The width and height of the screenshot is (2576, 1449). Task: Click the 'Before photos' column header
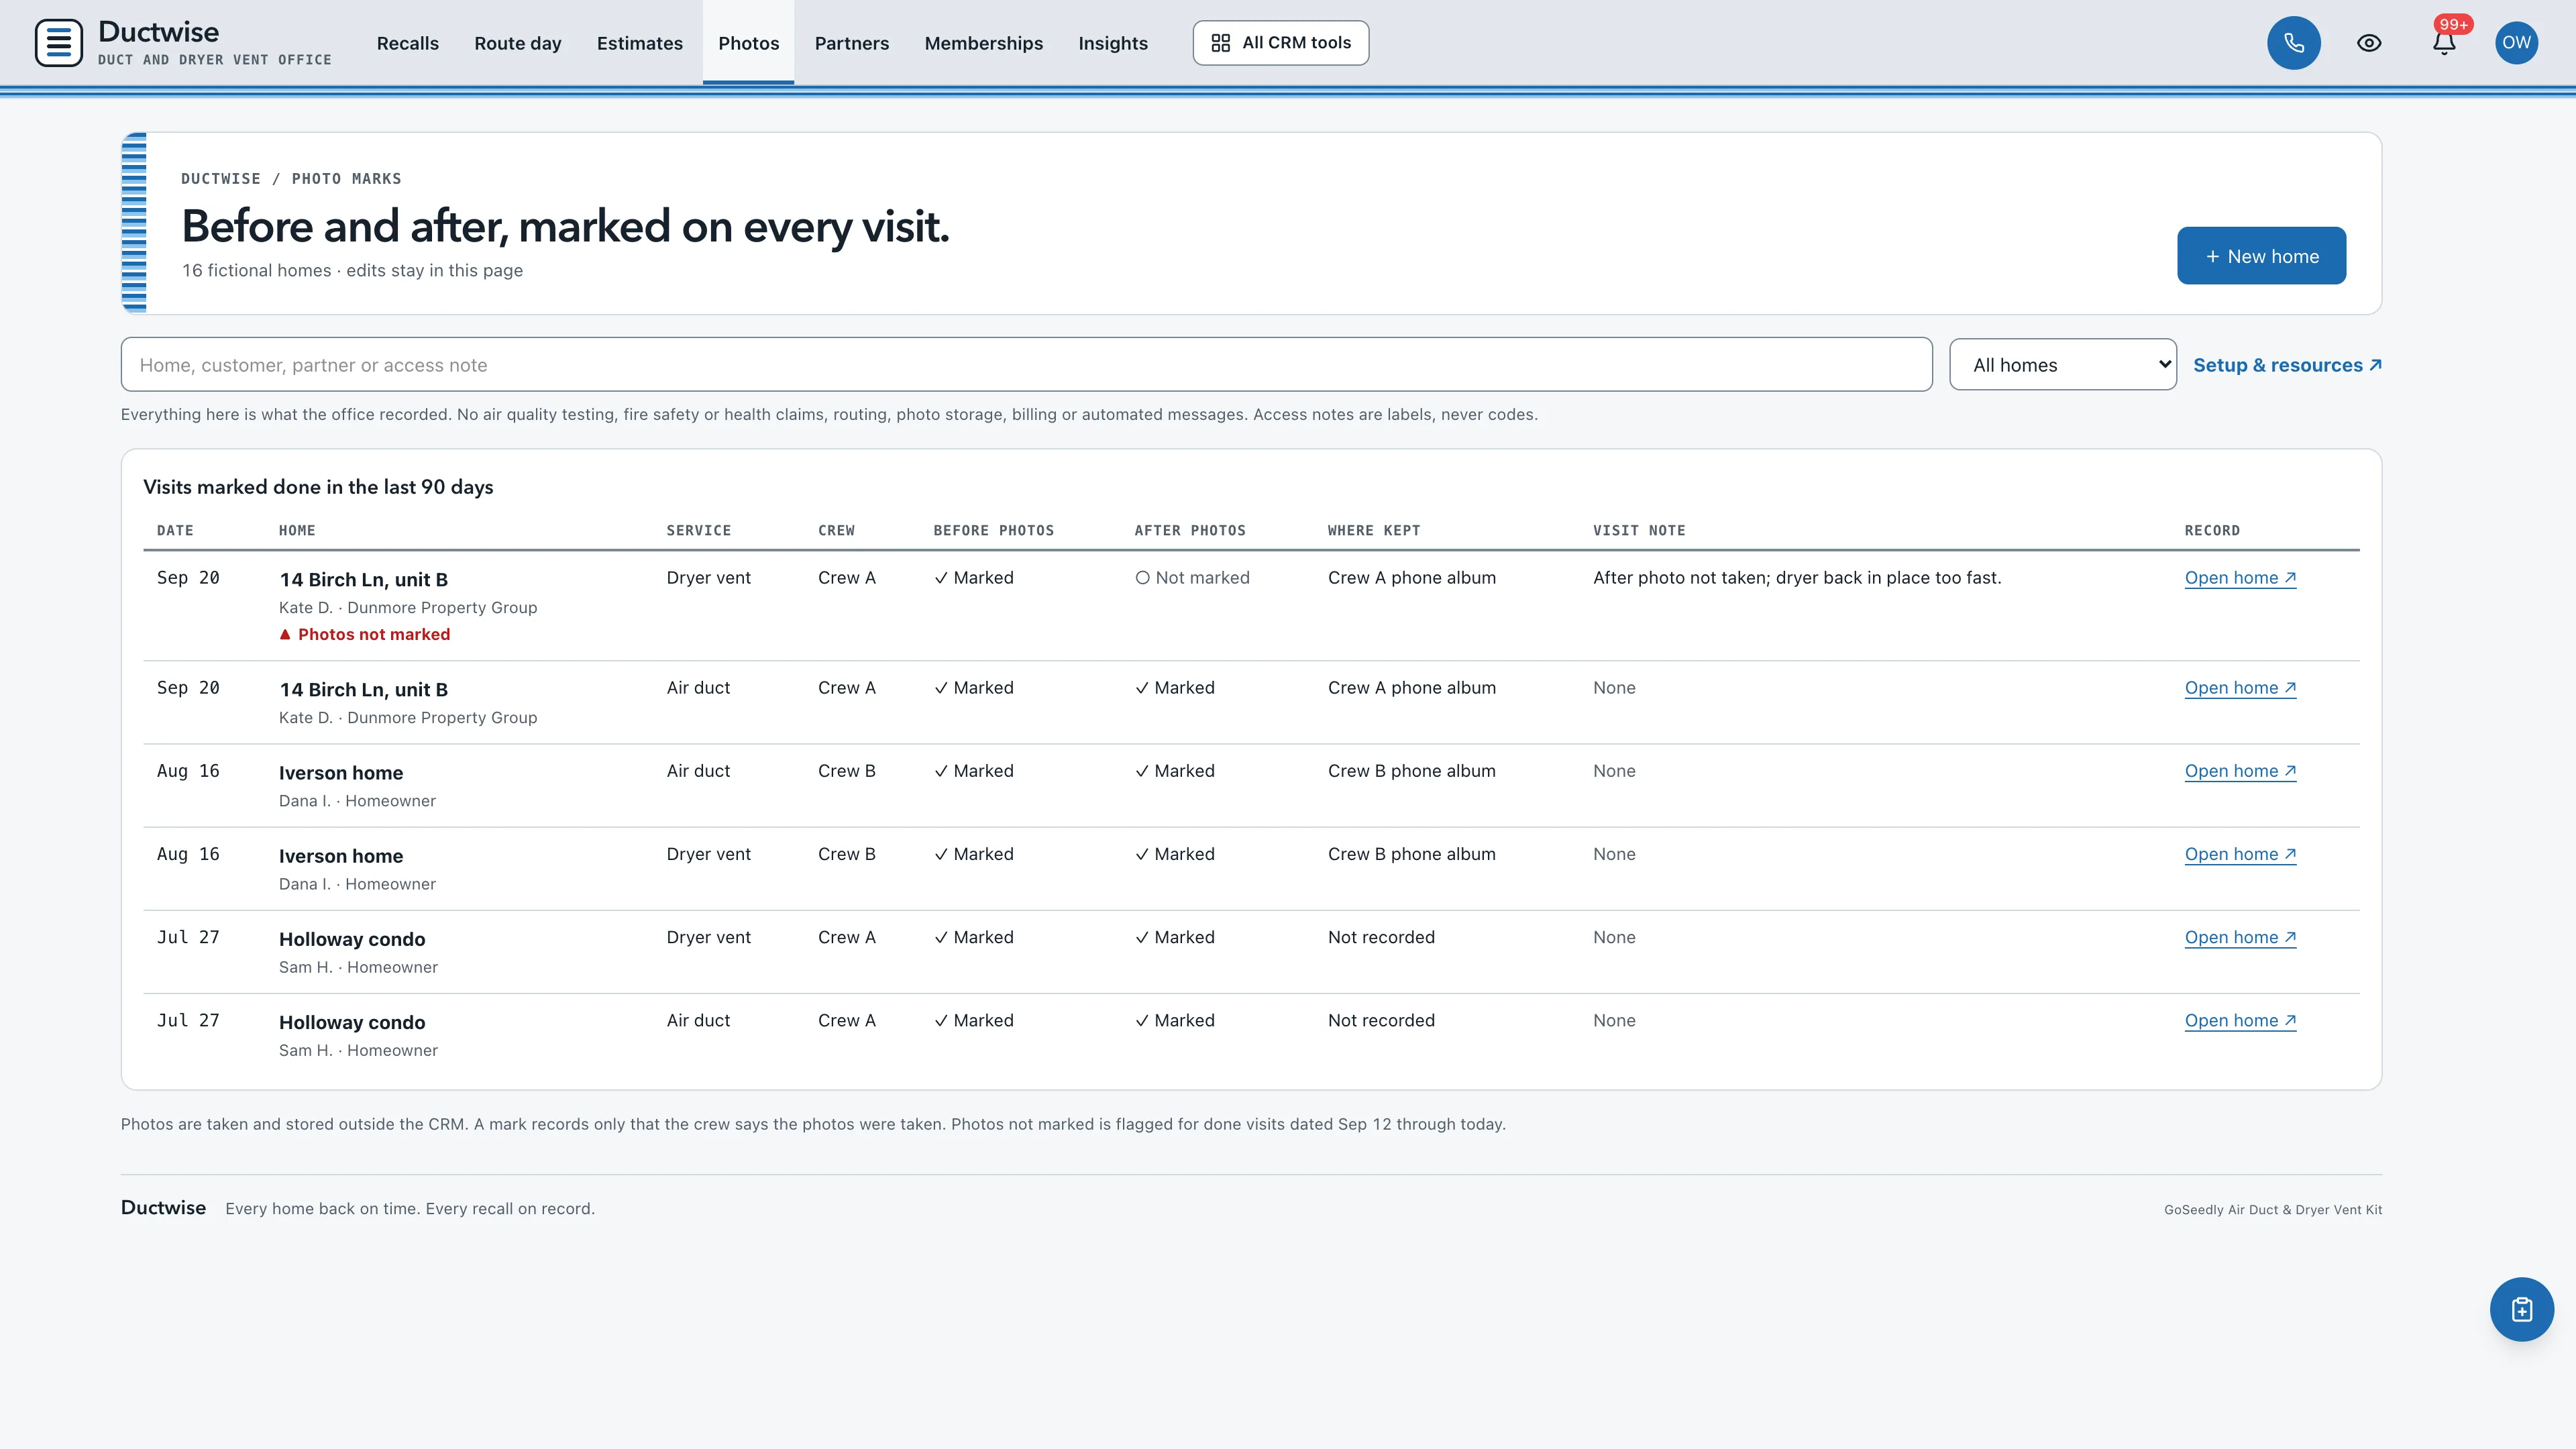tap(993, 531)
